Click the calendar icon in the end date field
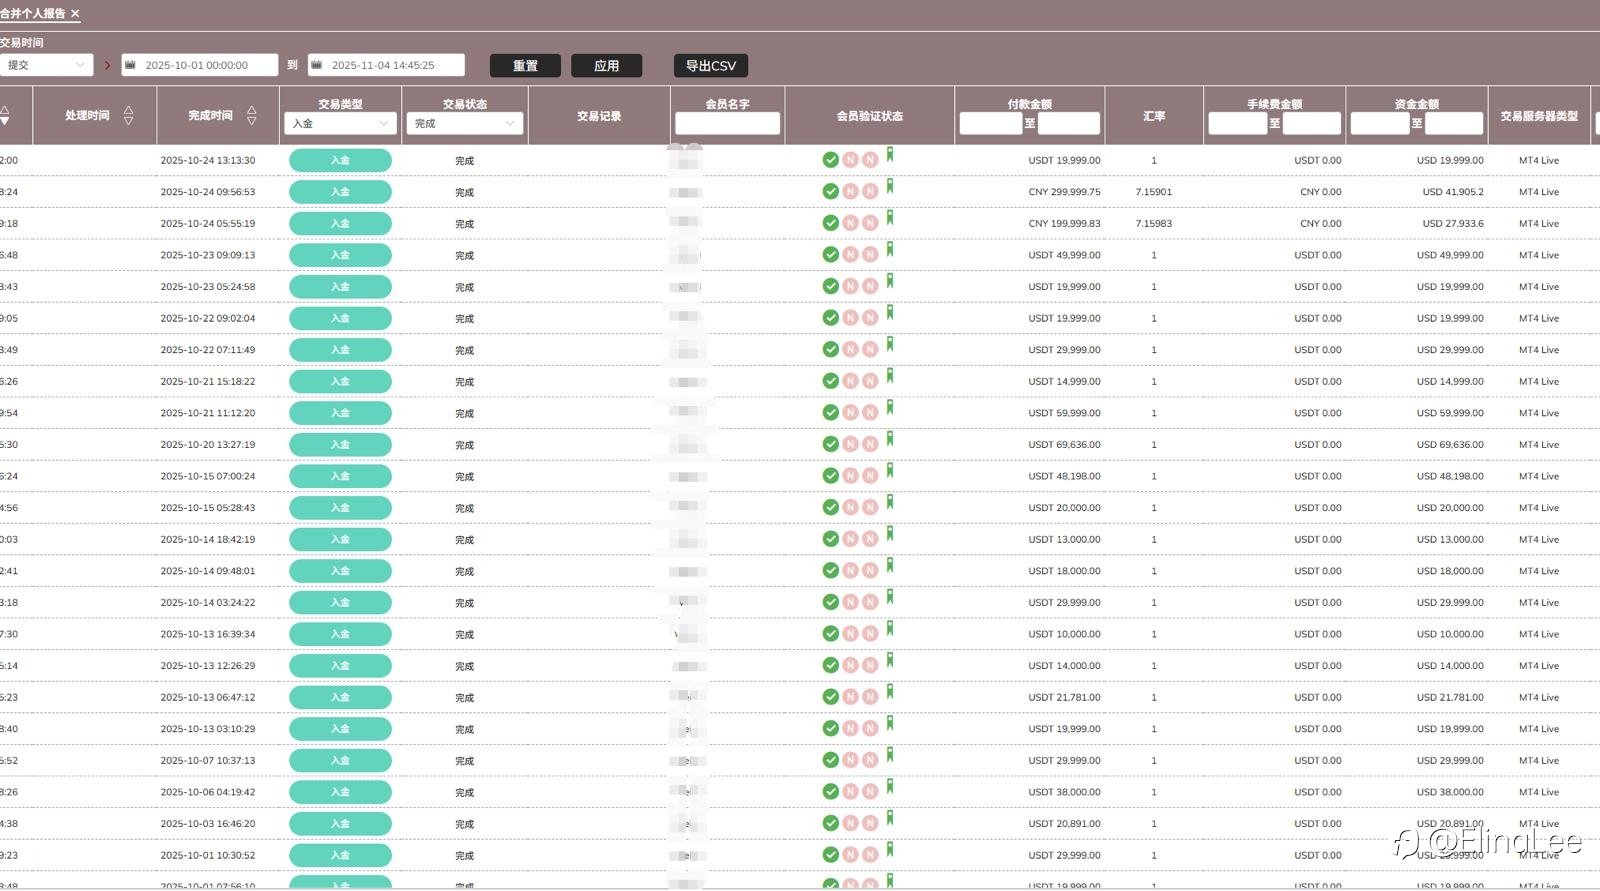 (x=316, y=65)
